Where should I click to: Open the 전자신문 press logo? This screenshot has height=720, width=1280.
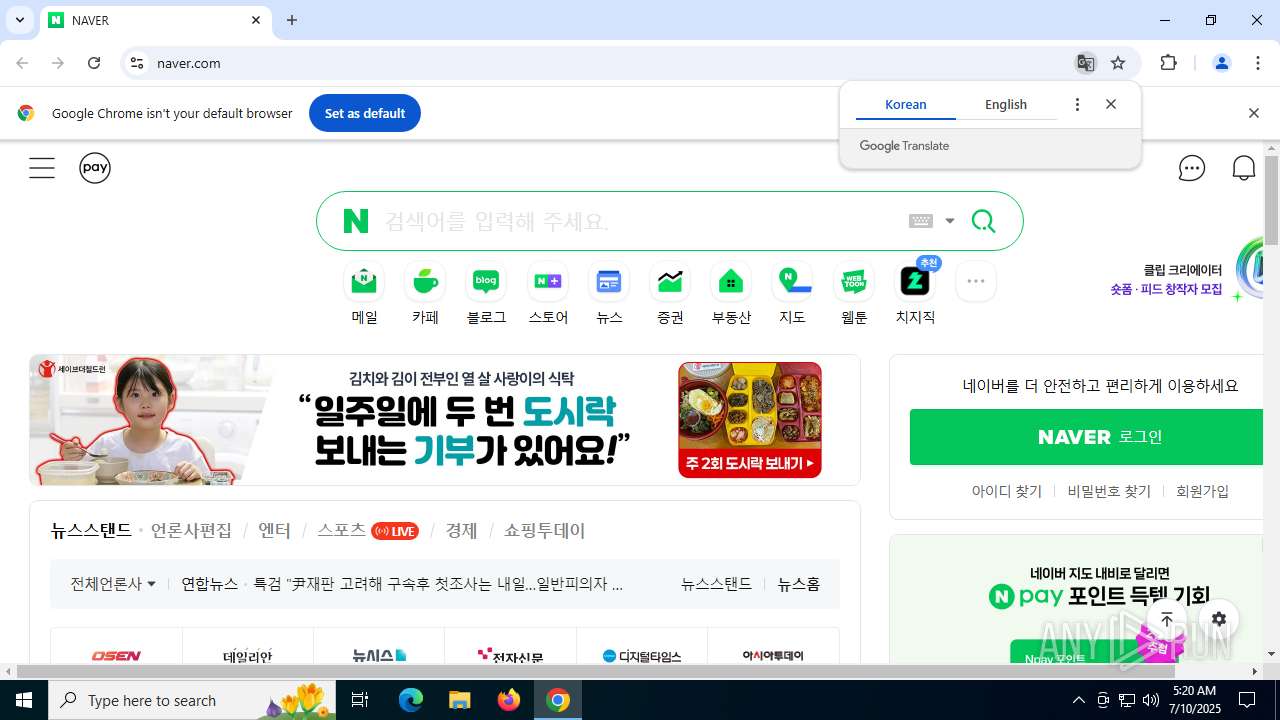[510, 656]
